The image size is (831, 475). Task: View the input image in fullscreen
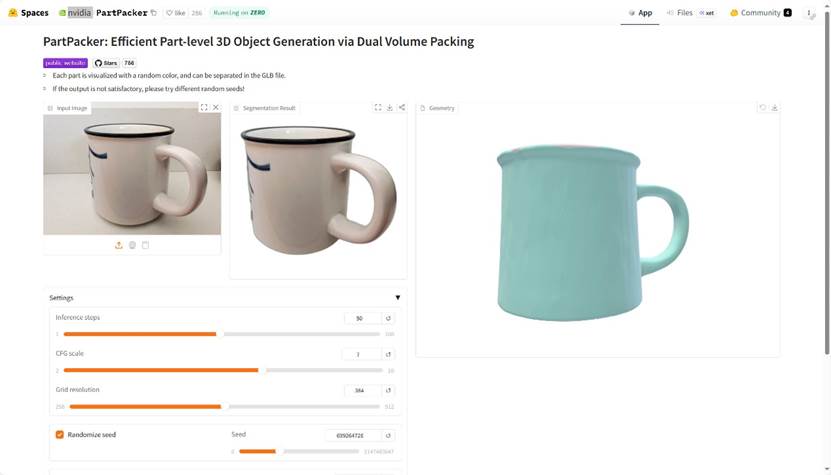click(x=204, y=107)
